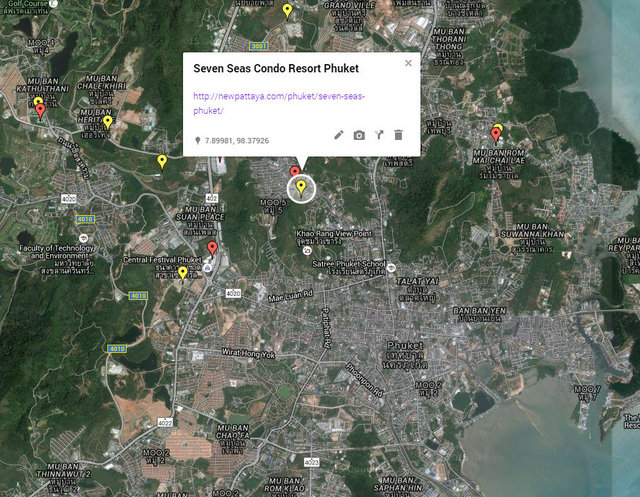The width and height of the screenshot is (640, 497).
Task: Click the Seven Seas Condo Resort Phuket title
Action: point(276,68)
